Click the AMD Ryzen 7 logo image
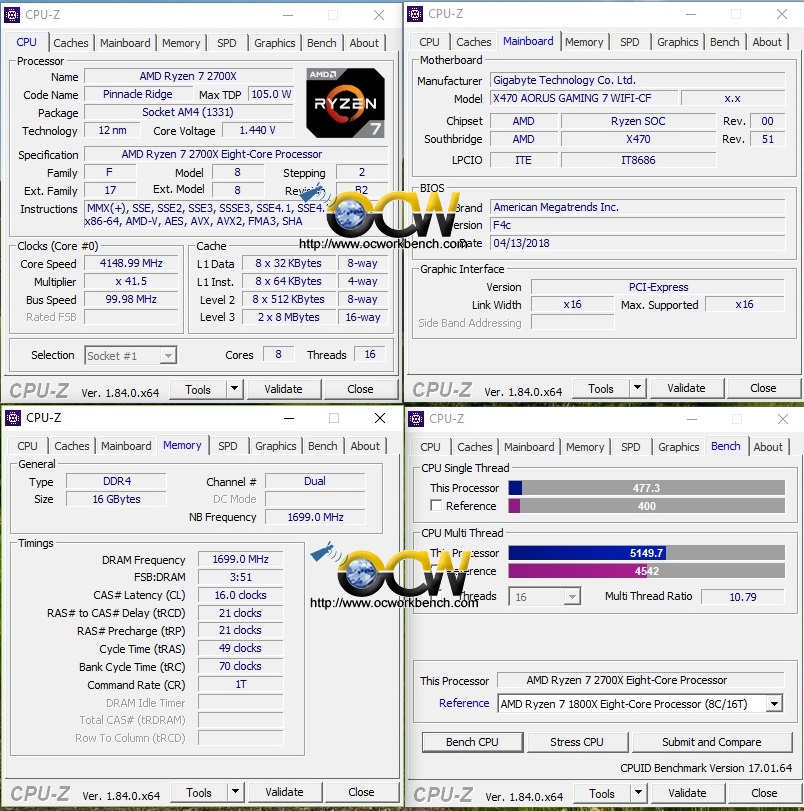 (x=345, y=103)
